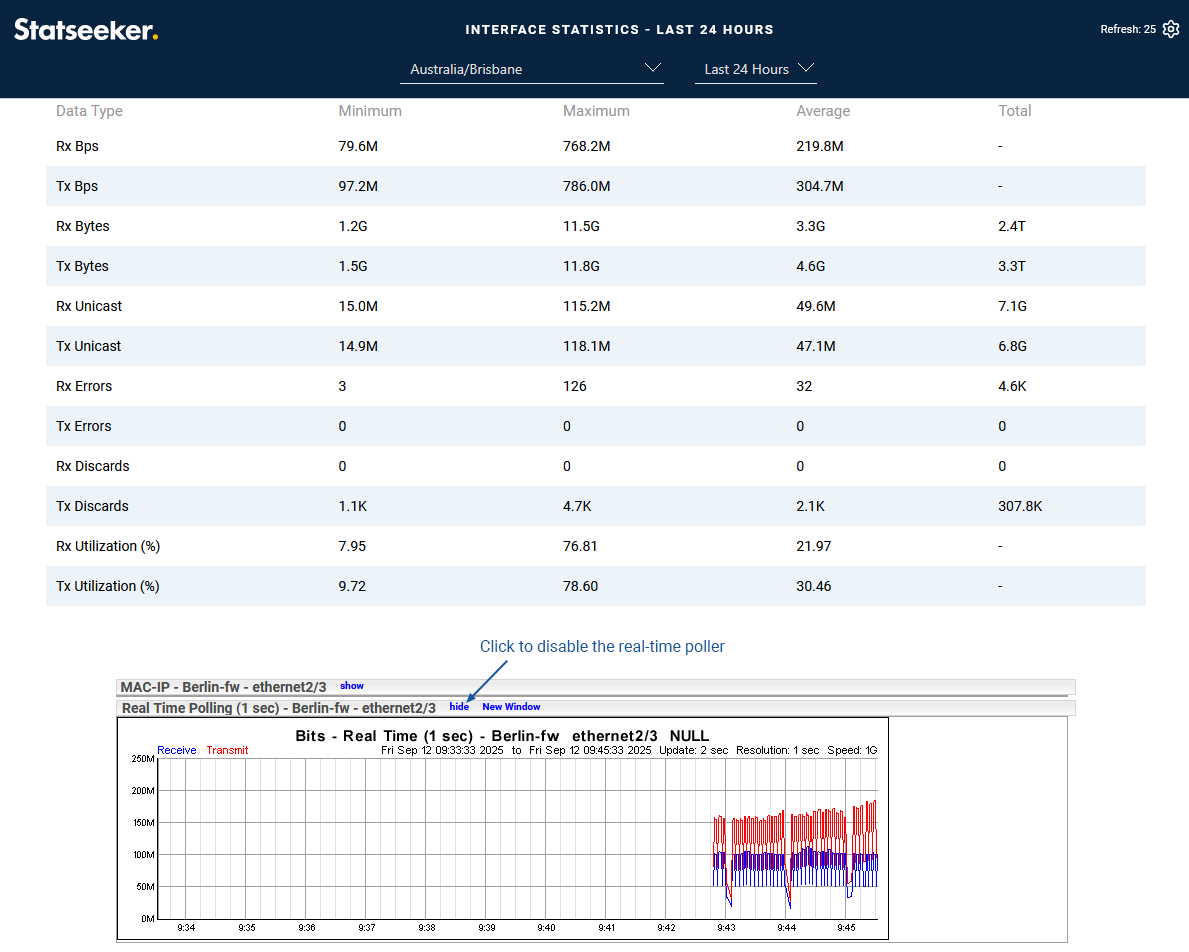
Task: Click the Real Time Polling section title
Action: [278, 708]
